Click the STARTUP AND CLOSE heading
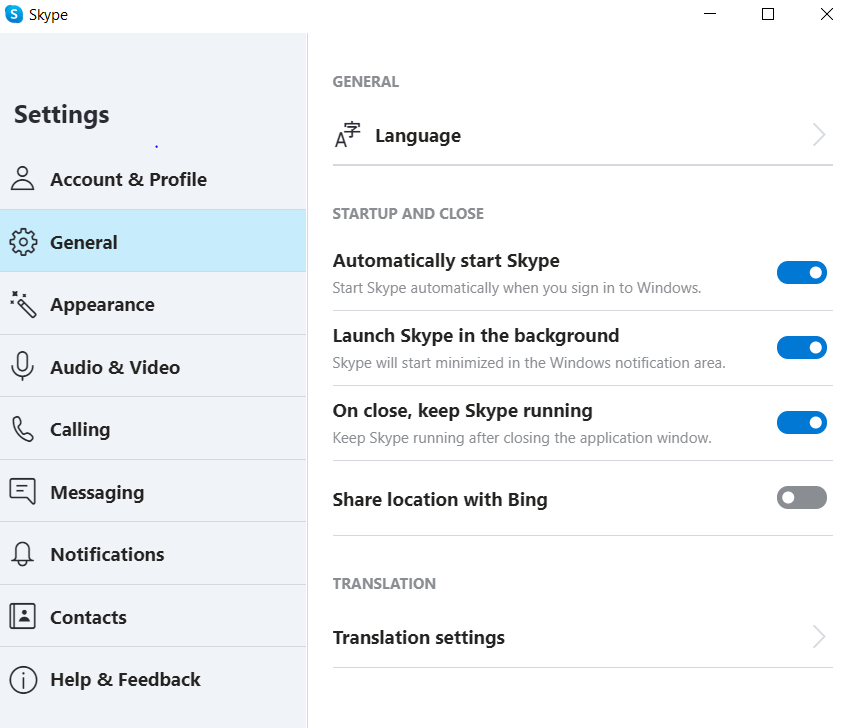This screenshot has width=856, height=728. coord(408,213)
